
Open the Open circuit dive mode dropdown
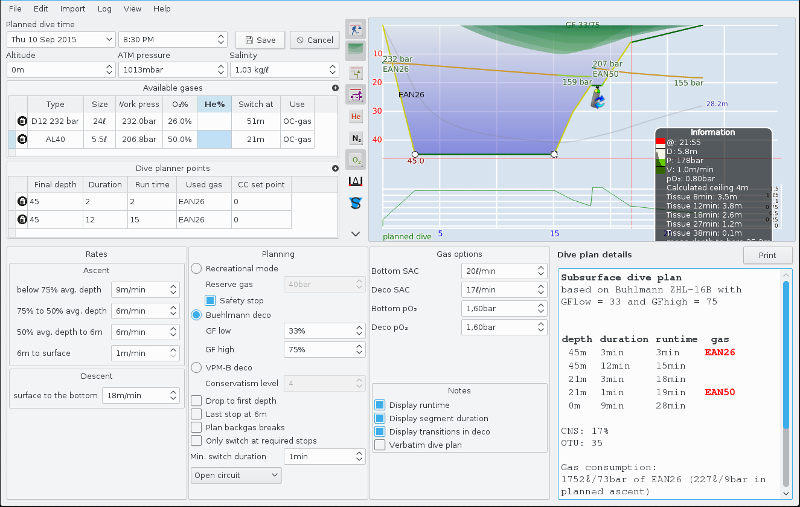[236, 476]
